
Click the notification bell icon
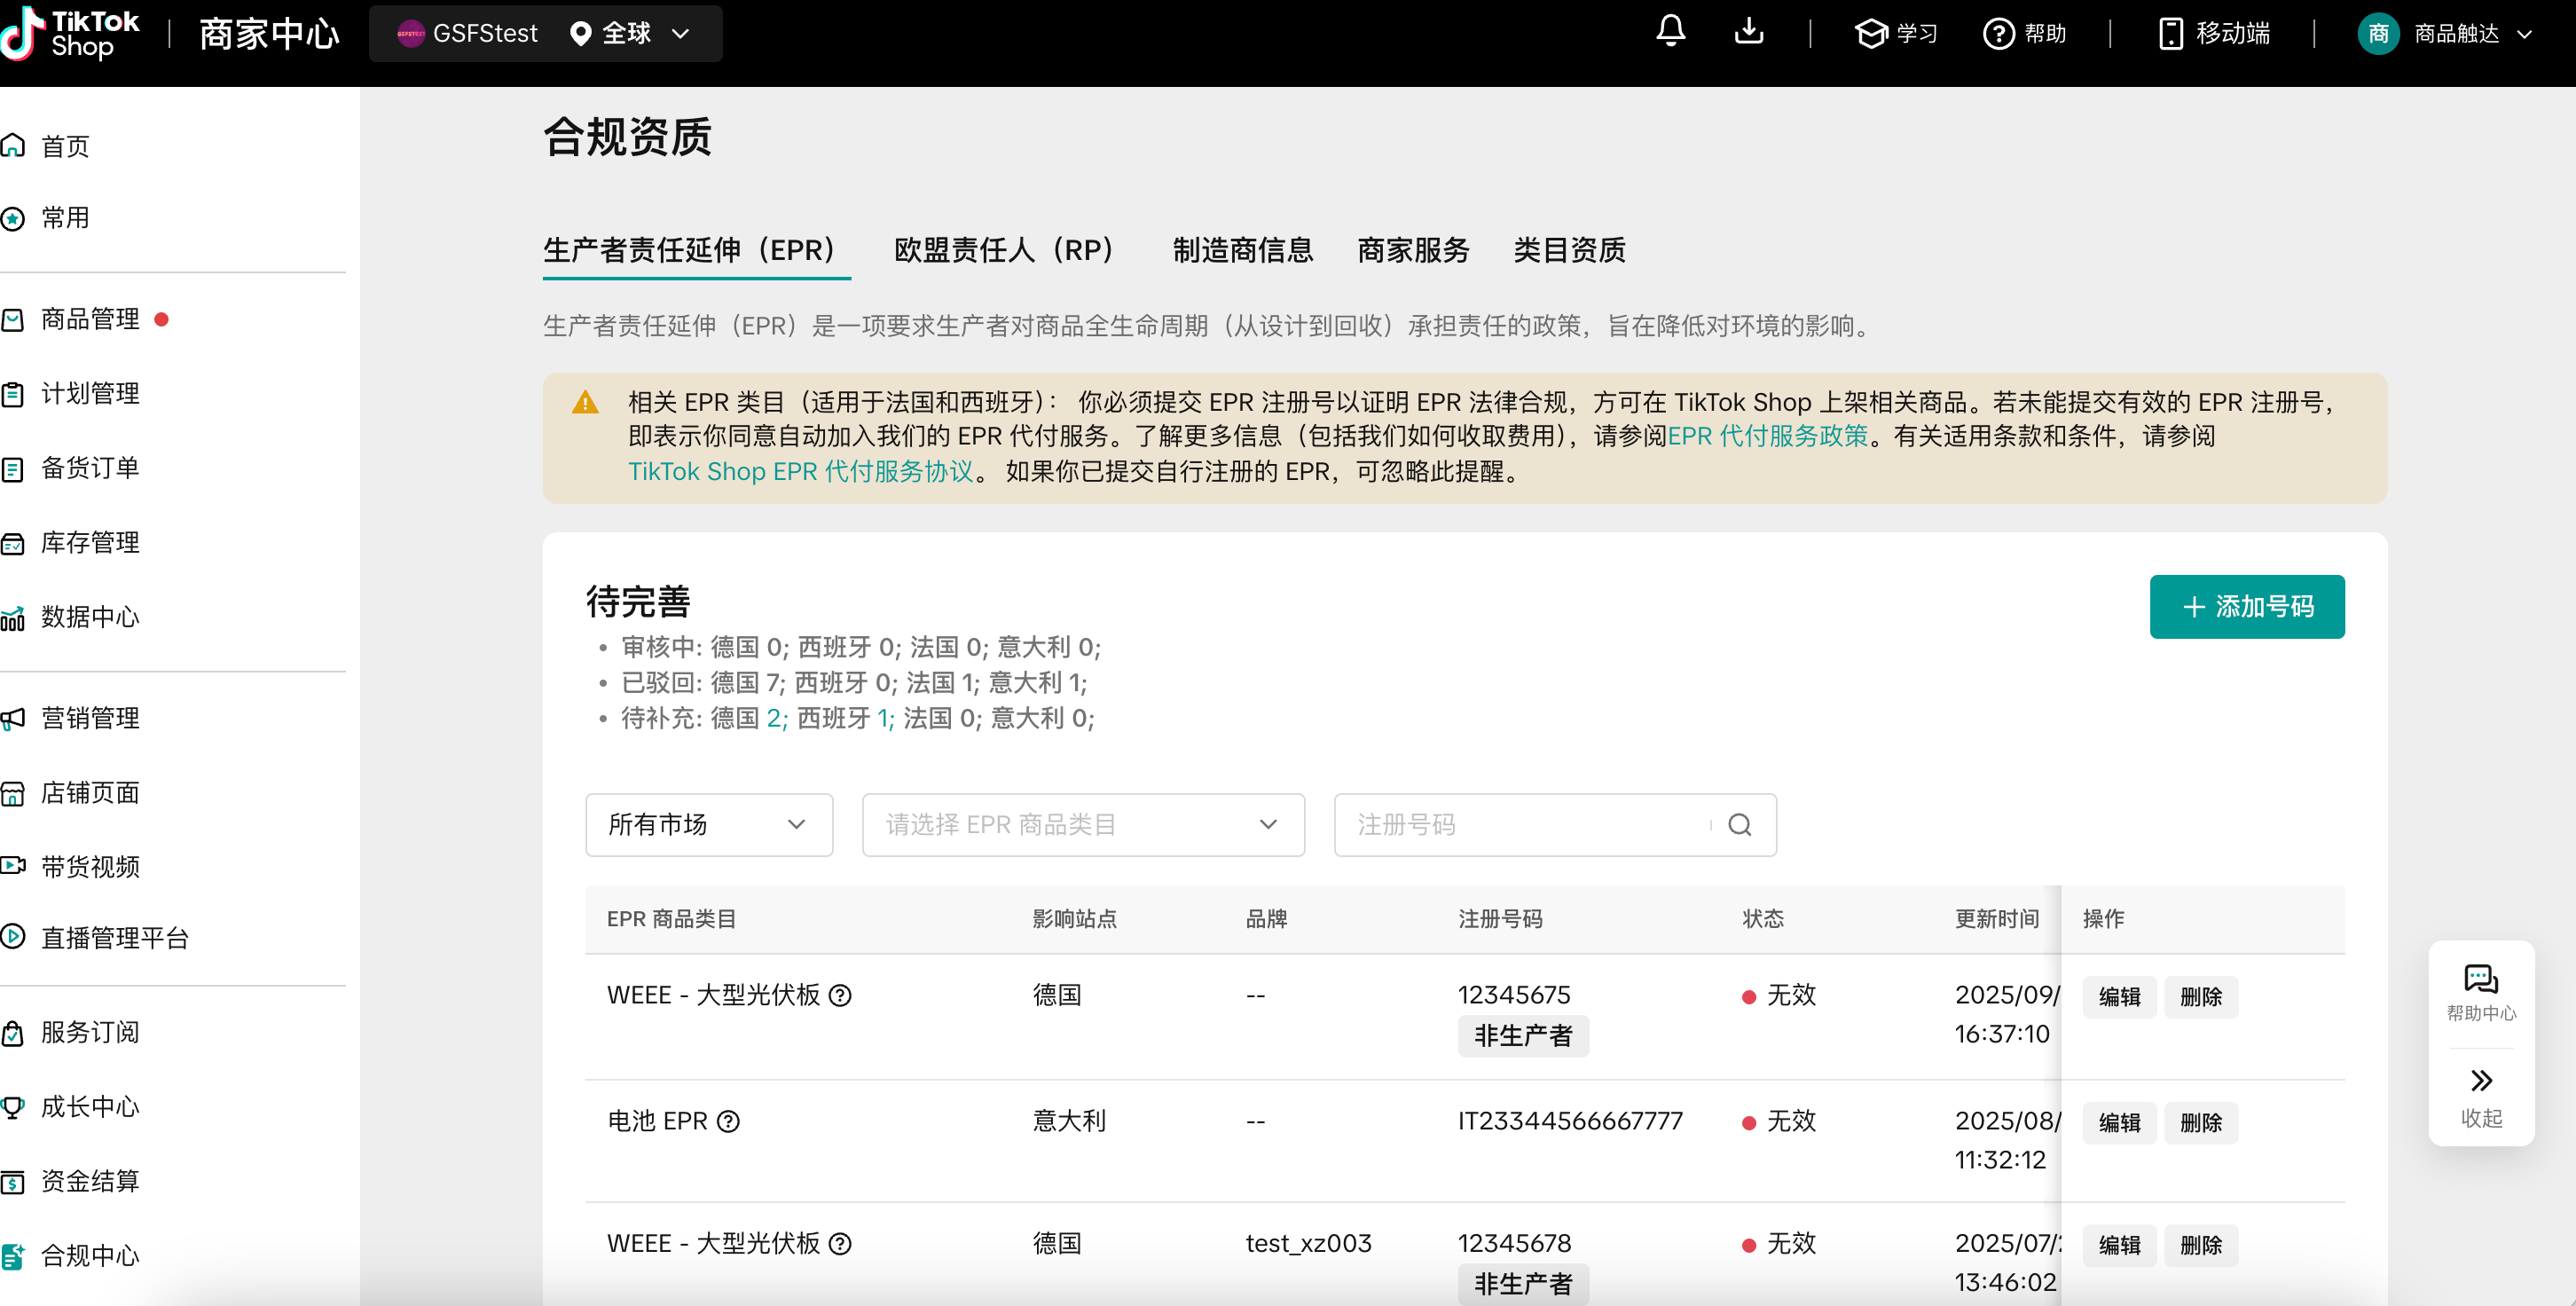click(1670, 32)
